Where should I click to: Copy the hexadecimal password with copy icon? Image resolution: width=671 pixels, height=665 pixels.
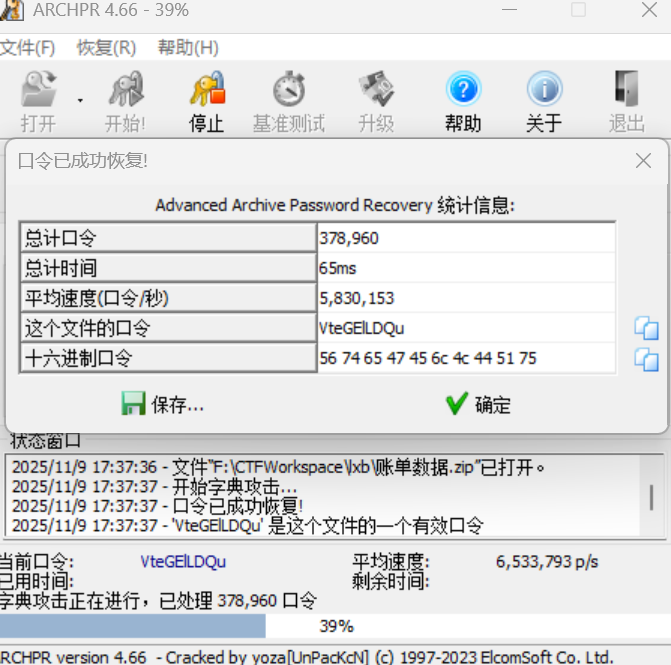pos(646,359)
